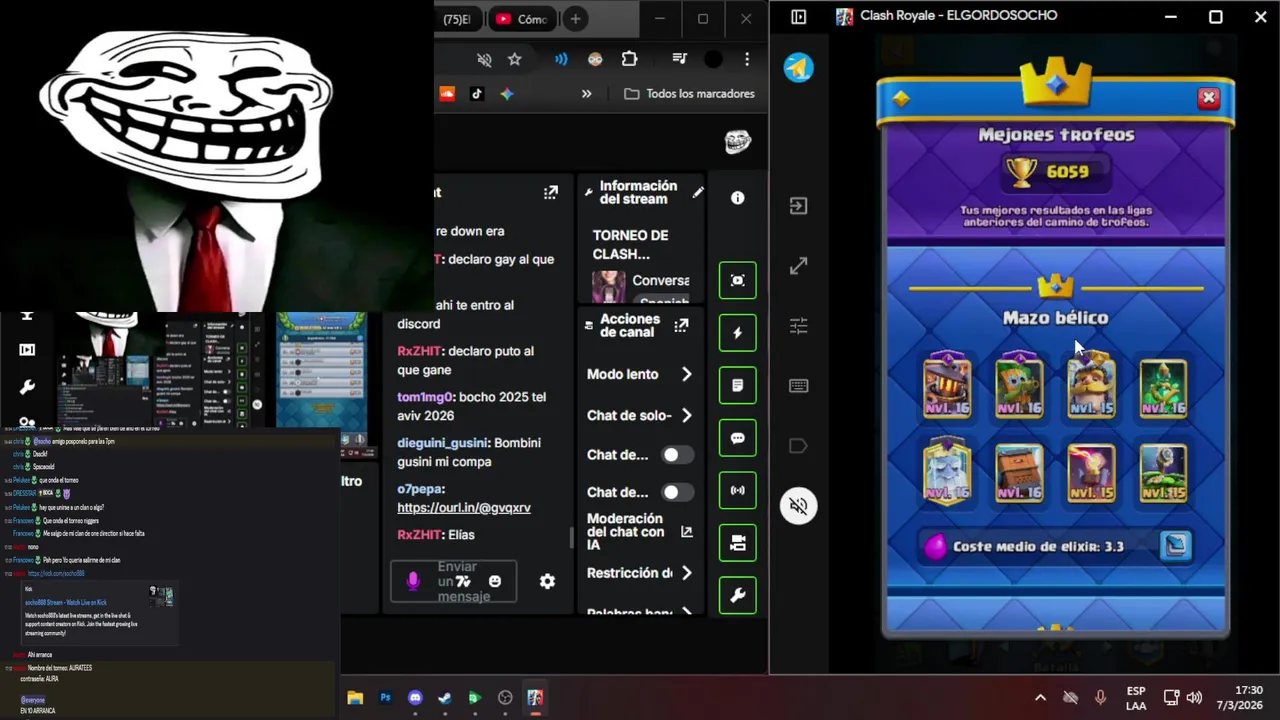Bookmark this page with the star icon
This screenshot has height=720, width=1280.
click(x=514, y=60)
